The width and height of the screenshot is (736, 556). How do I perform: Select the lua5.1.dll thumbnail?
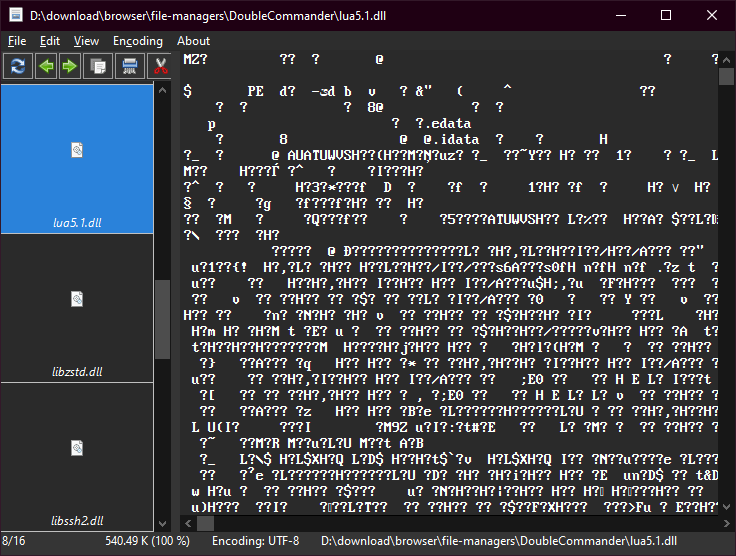(77, 158)
